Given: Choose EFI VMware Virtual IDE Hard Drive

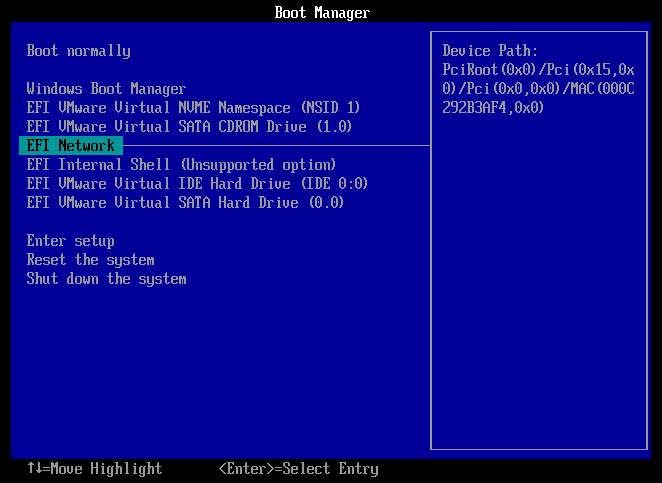Looking at the screenshot, I should (197, 184).
